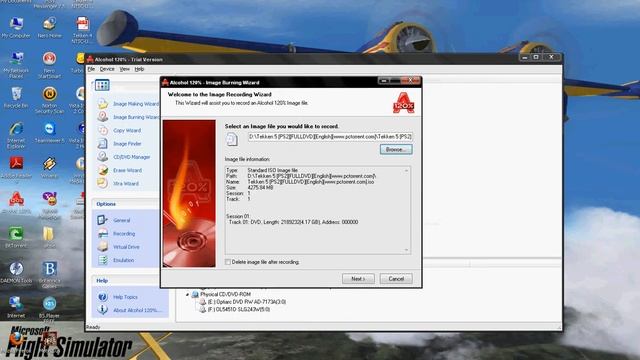Launch Winamp desktop shortcut
The image size is (640, 360).
click(x=49, y=168)
